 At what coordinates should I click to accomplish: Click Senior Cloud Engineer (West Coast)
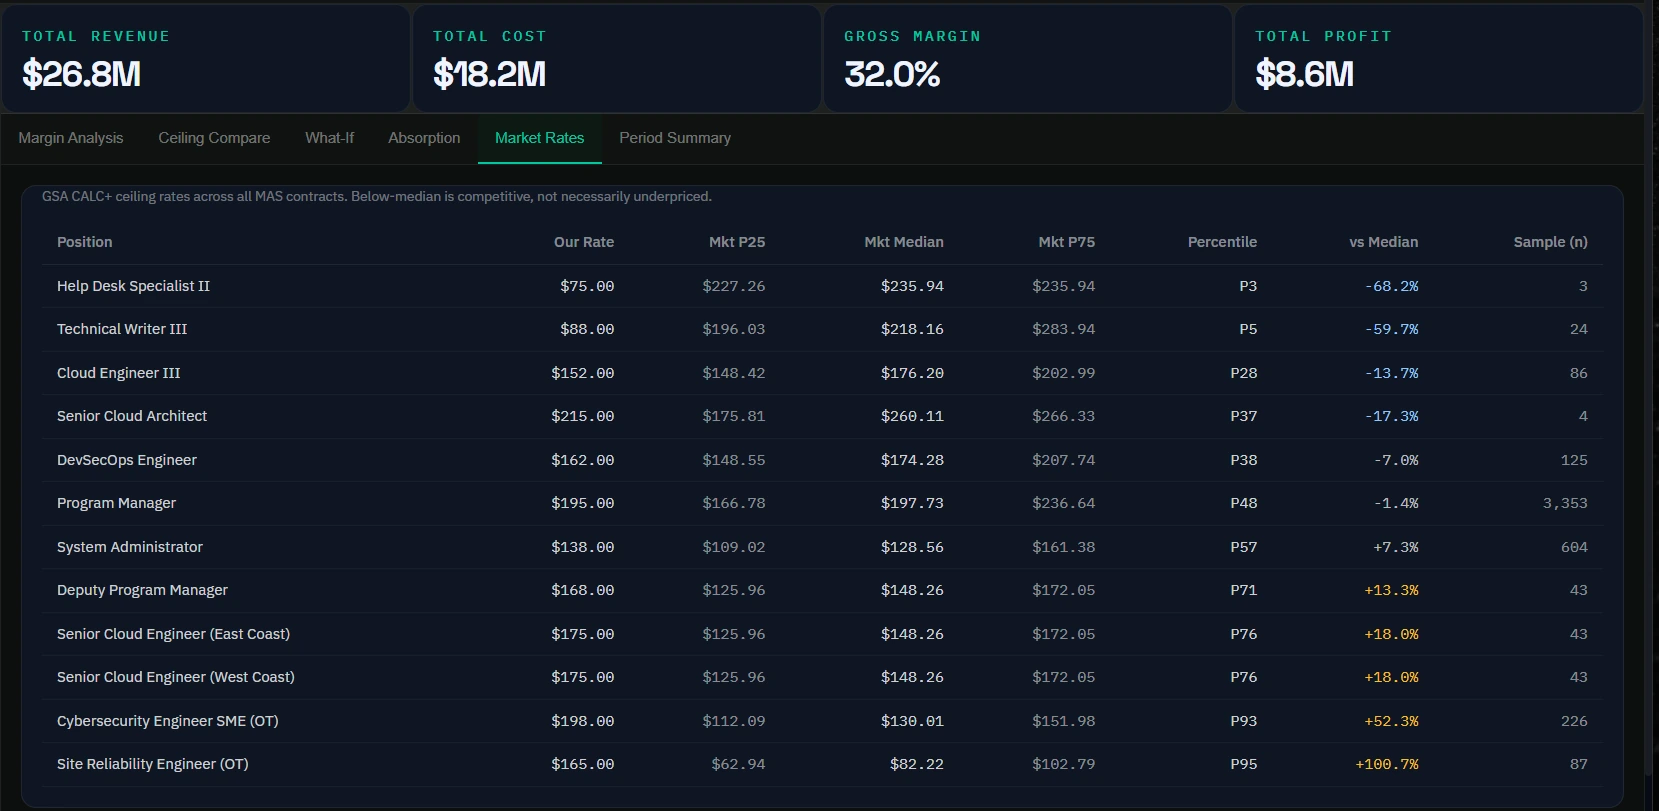pos(176,677)
